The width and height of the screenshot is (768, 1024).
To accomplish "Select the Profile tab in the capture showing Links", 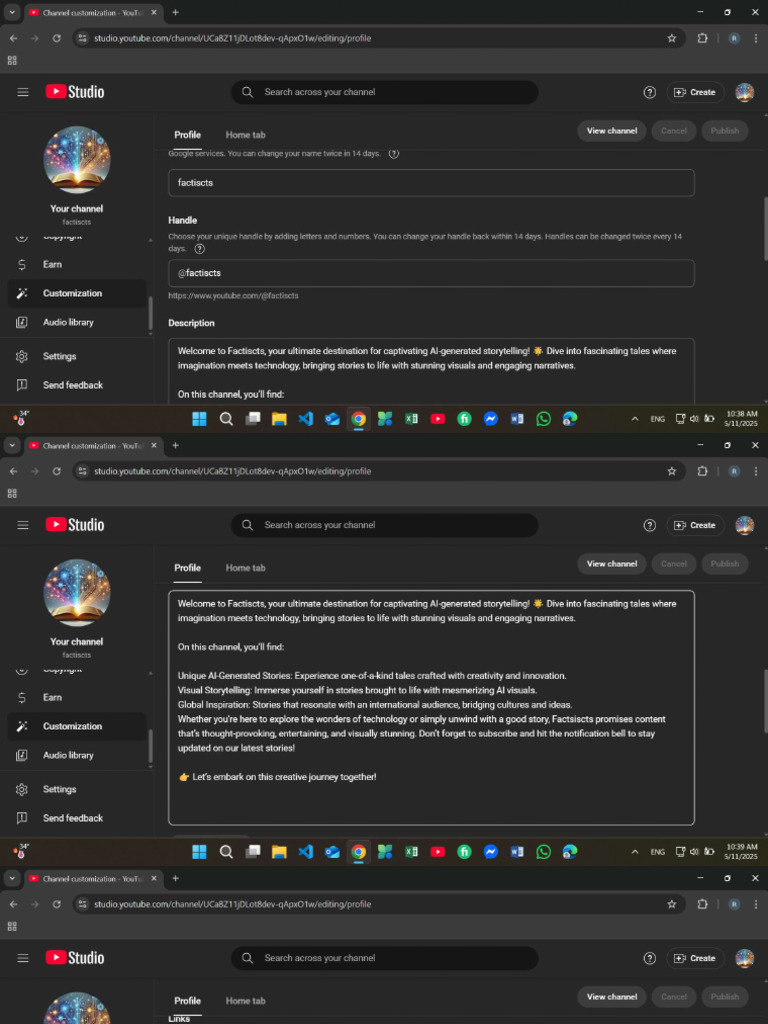I will [187, 1001].
